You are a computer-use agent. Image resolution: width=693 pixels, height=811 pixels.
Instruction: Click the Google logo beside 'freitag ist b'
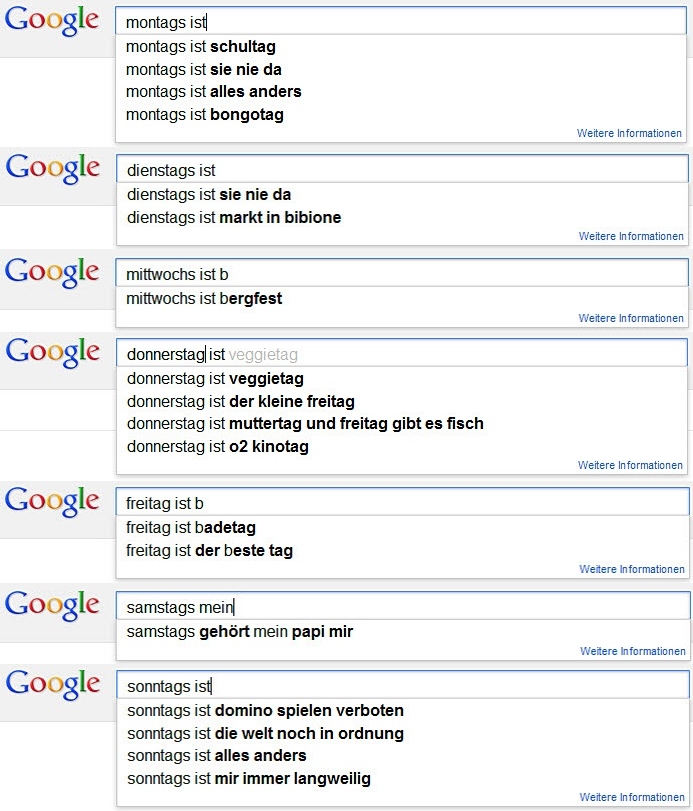[x=52, y=501]
